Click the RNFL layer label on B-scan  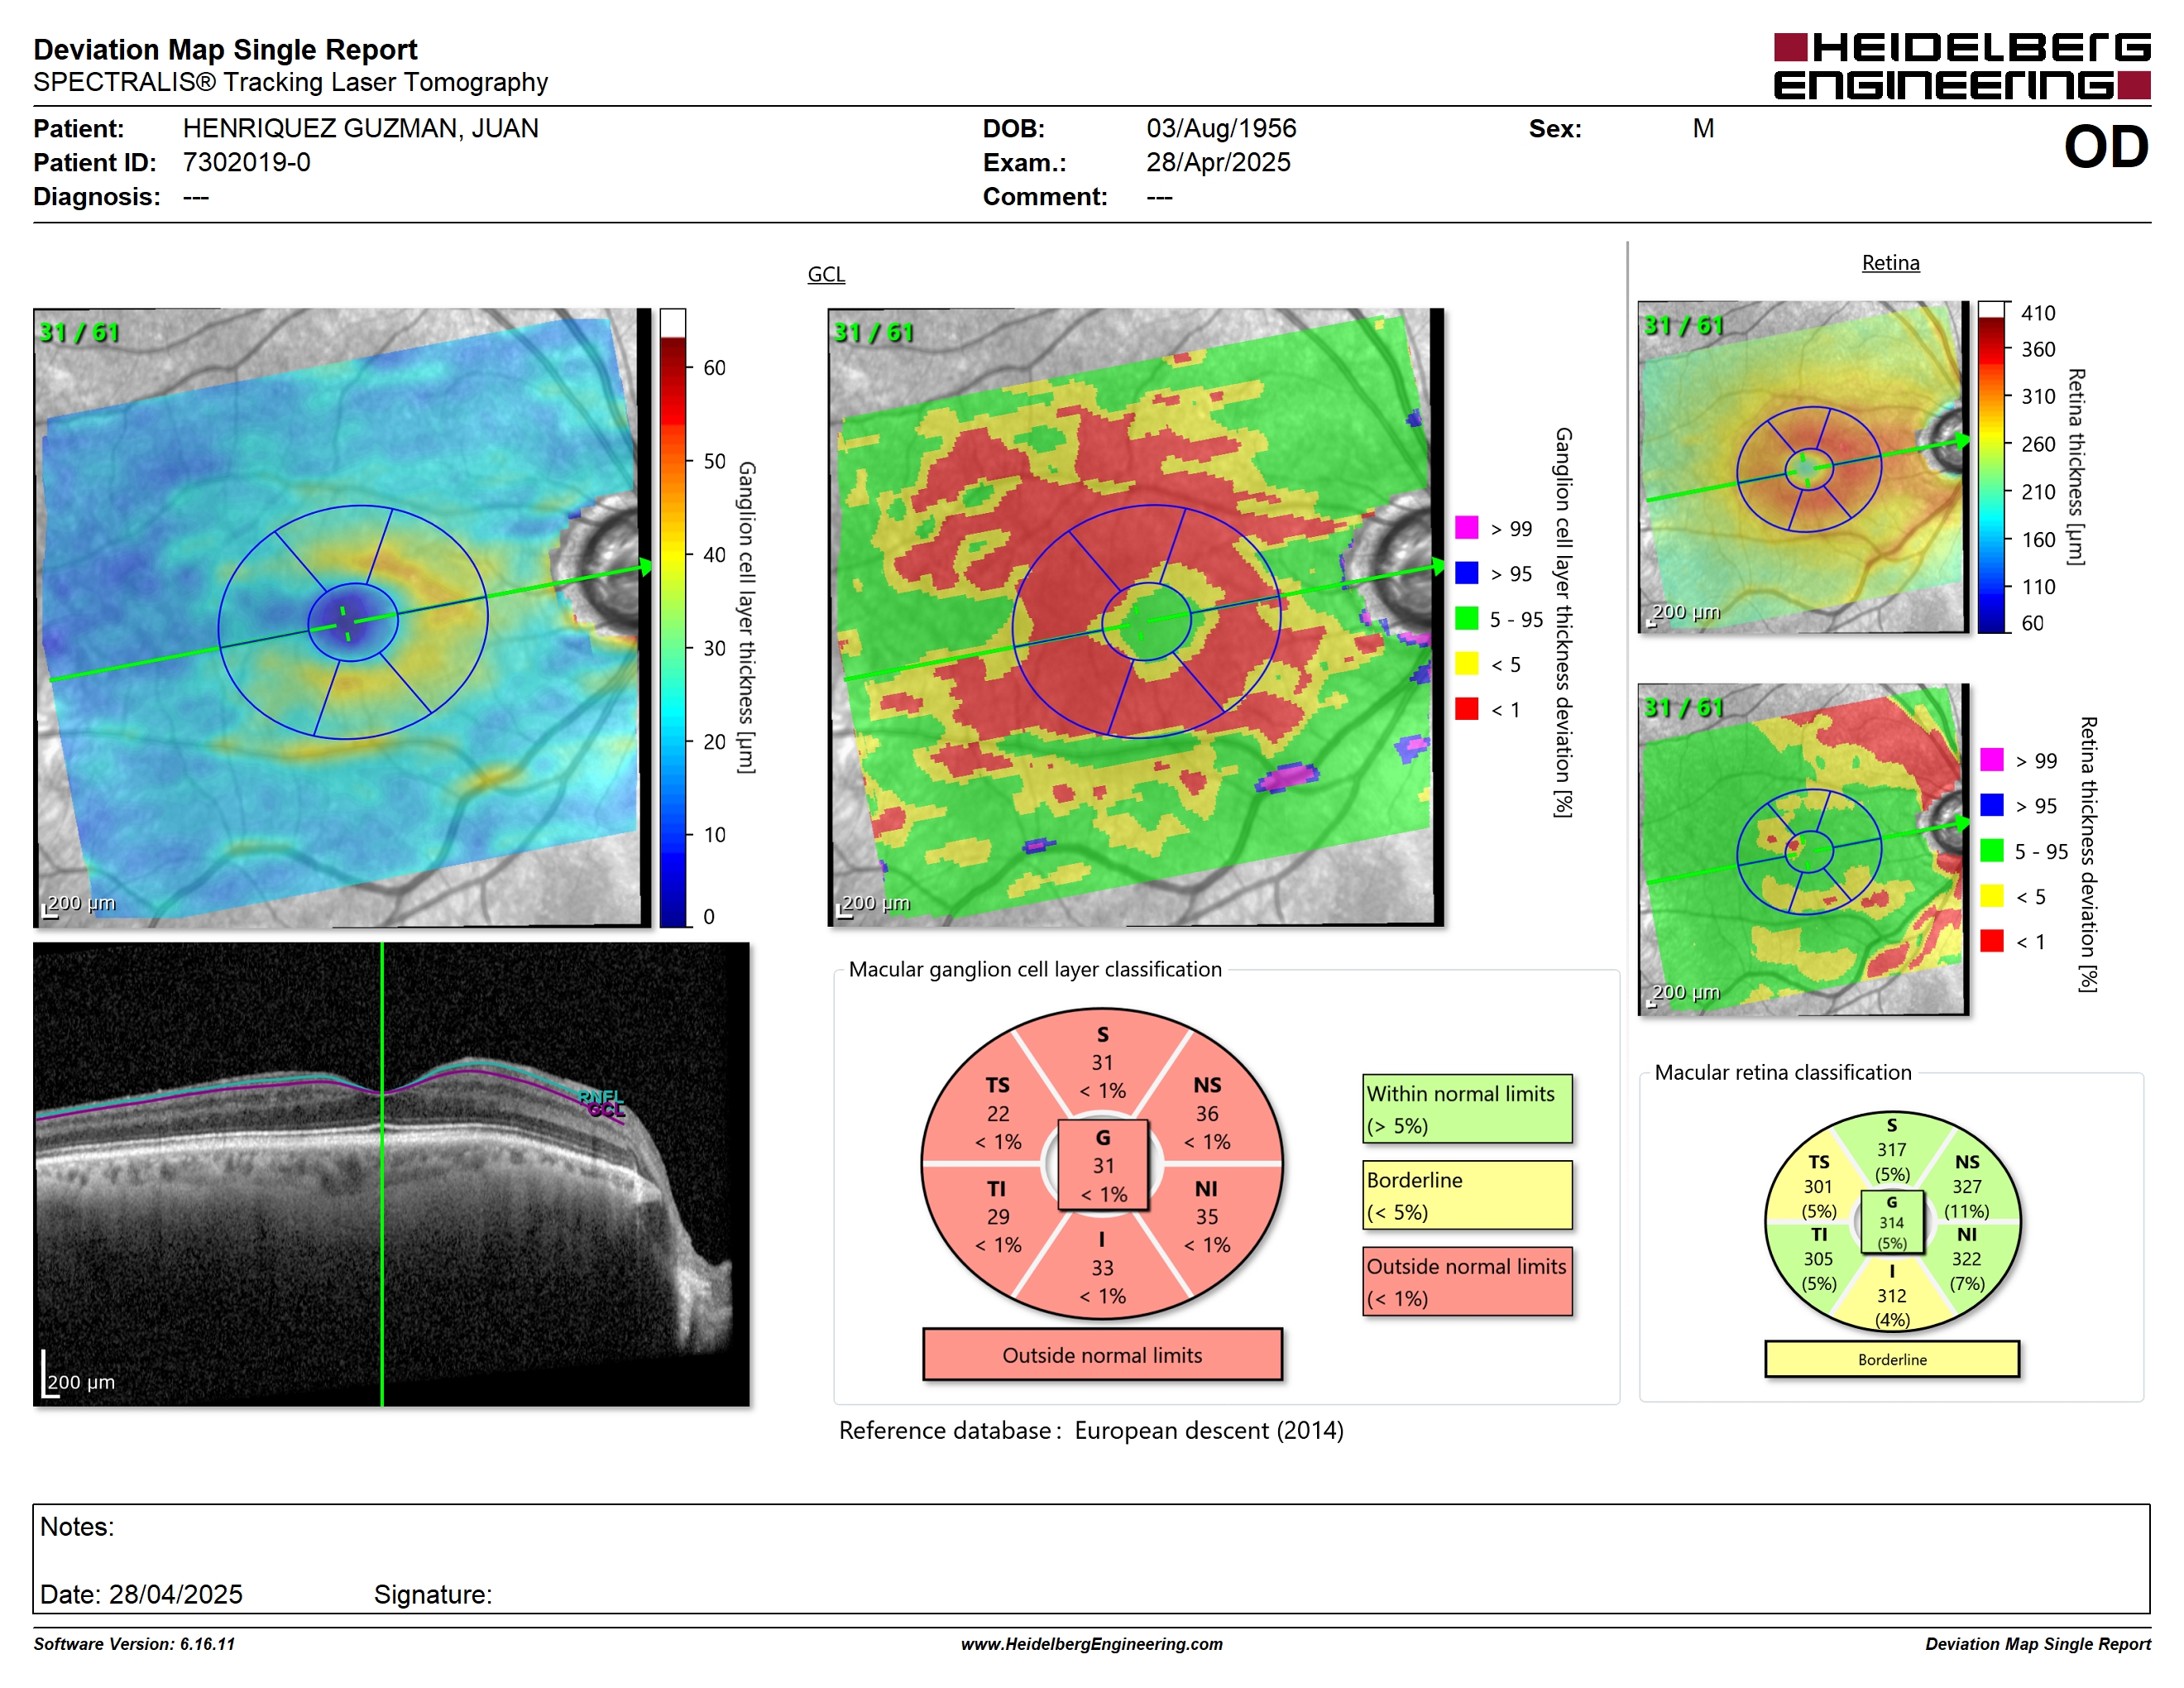pos(600,1096)
